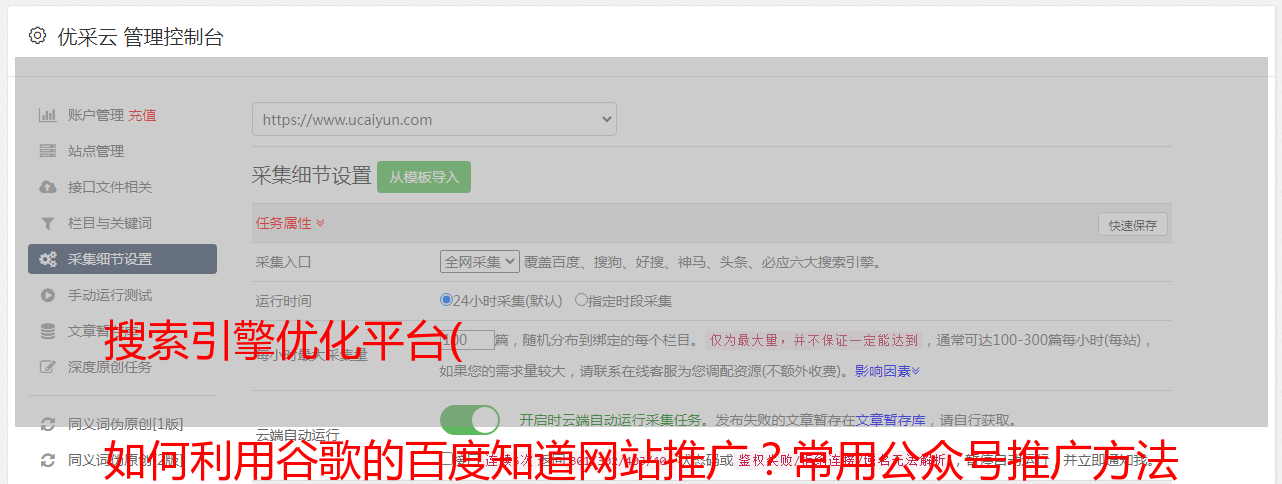Click the refresh icon for 同义词伪原创[2版]
The height and width of the screenshot is (484, 1282).
47,460
